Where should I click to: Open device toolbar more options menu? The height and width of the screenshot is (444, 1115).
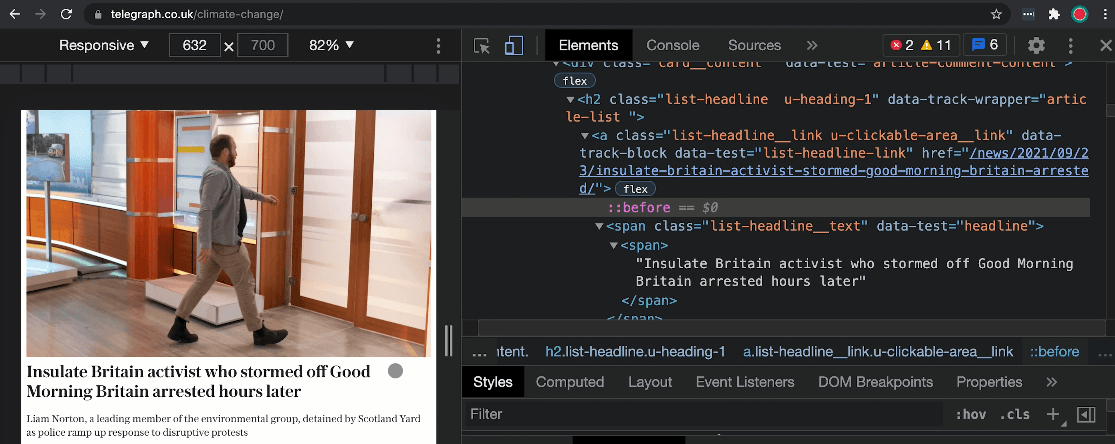pos(438,46)
